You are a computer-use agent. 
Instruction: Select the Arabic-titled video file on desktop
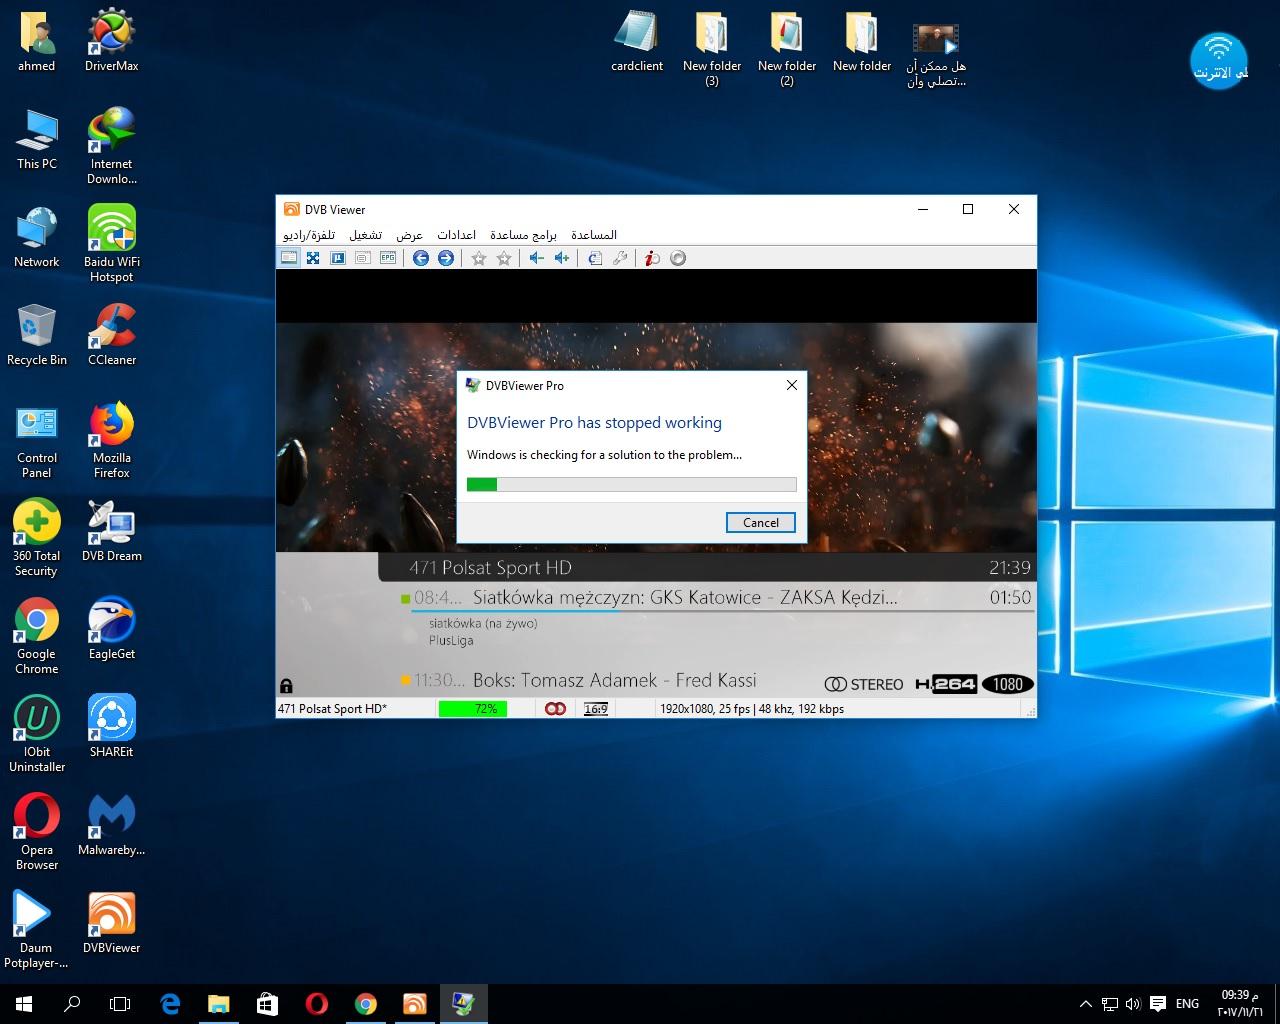coord(936,55)
